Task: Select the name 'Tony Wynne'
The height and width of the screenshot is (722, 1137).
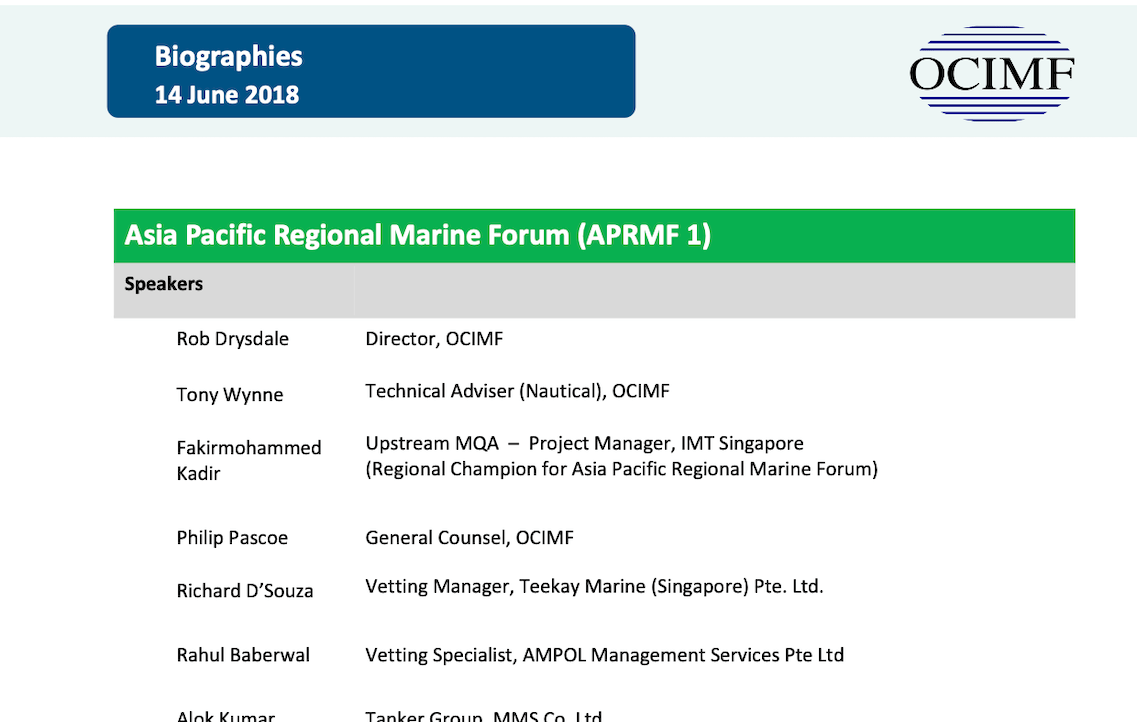Action: [230, 394]
